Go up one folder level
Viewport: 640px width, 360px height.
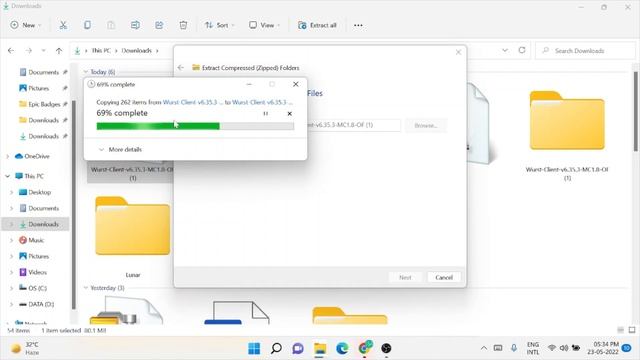(59, 51)
